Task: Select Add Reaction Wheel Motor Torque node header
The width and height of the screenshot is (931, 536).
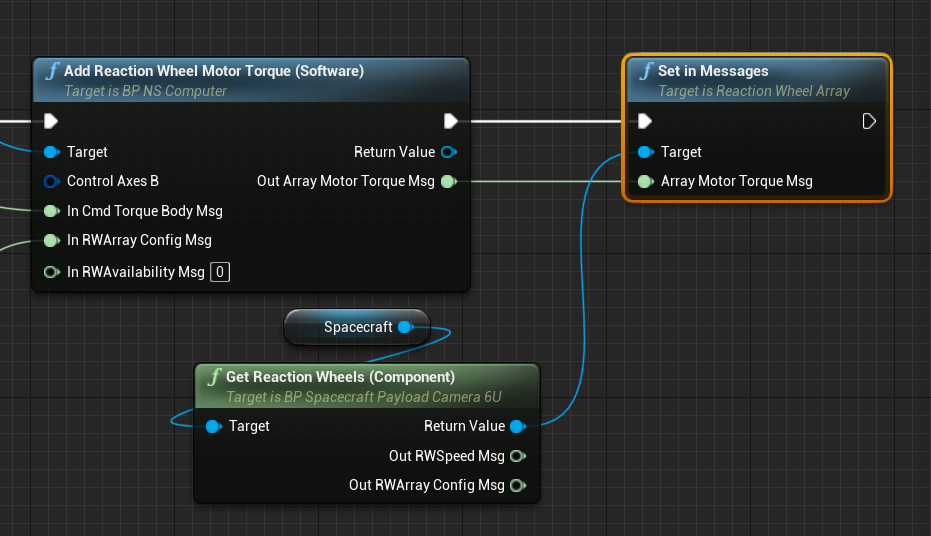Action: point(213,71)
